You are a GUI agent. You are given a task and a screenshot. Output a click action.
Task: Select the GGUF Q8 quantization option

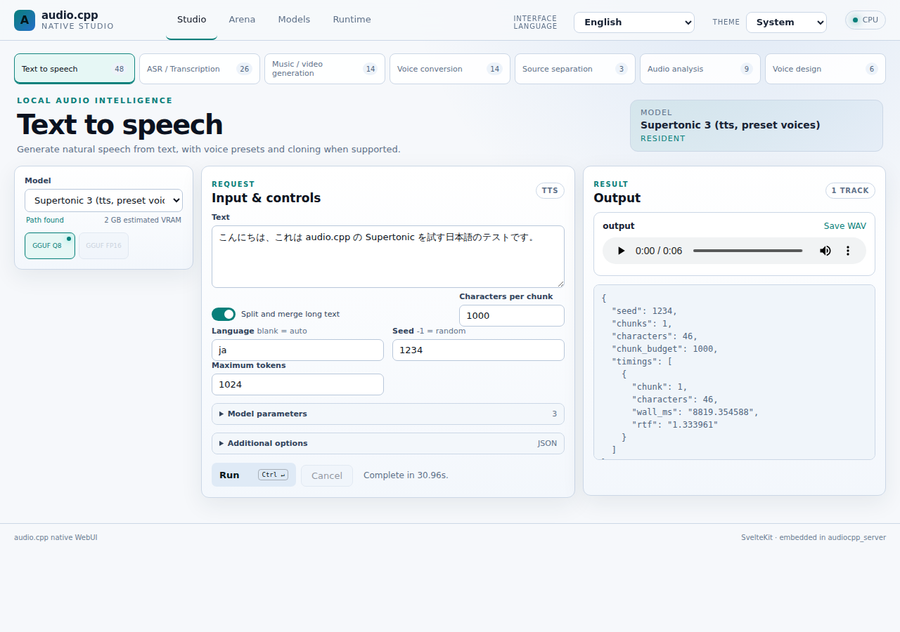(50, 246)
